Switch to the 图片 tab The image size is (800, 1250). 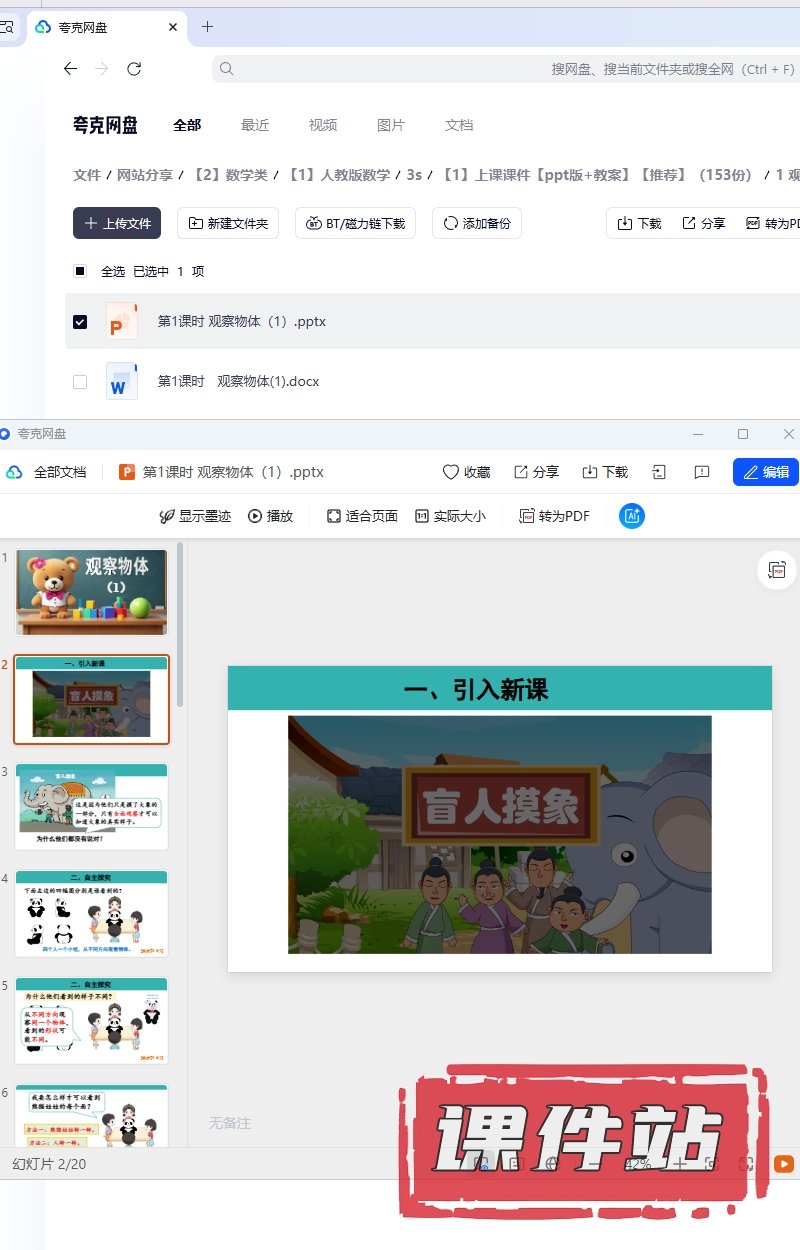click(391, 125)
